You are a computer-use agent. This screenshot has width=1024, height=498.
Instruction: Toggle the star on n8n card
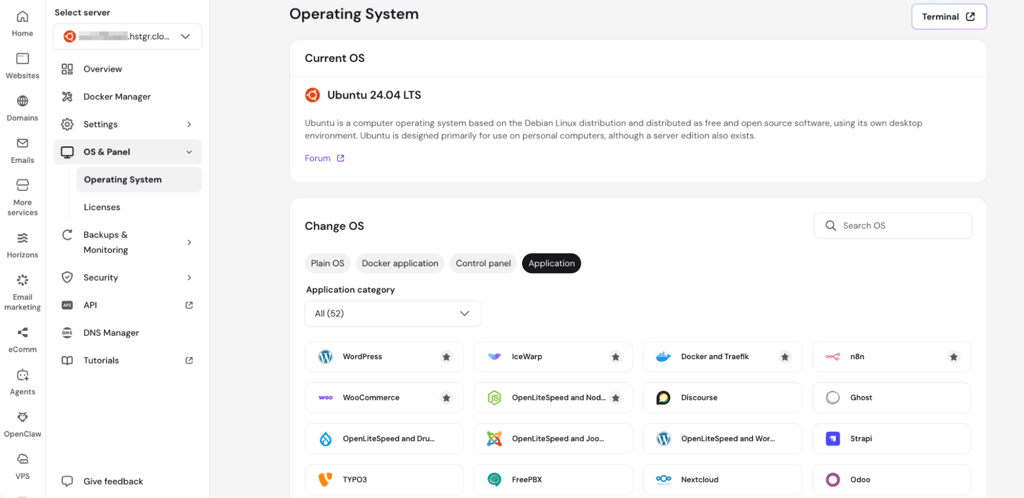[x=953, y=357]
